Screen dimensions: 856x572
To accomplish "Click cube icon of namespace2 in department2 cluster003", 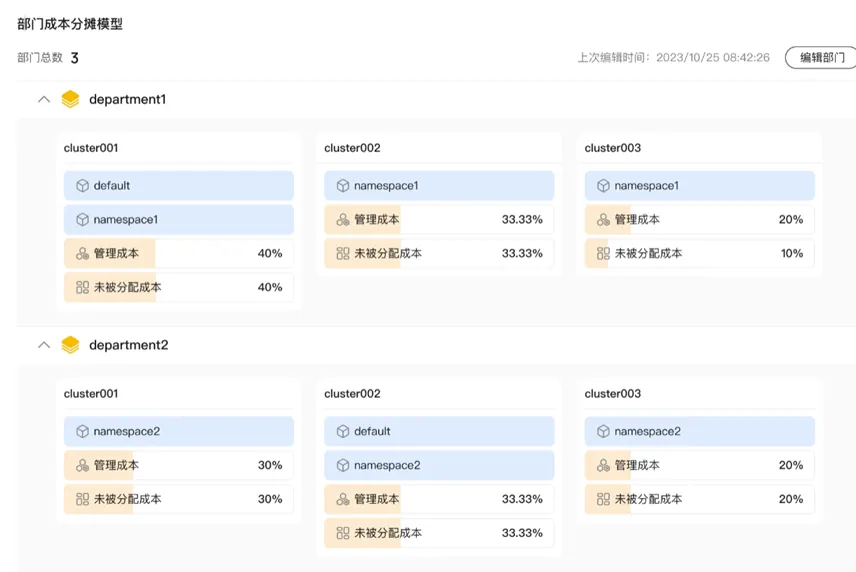I will coord(603,432).
